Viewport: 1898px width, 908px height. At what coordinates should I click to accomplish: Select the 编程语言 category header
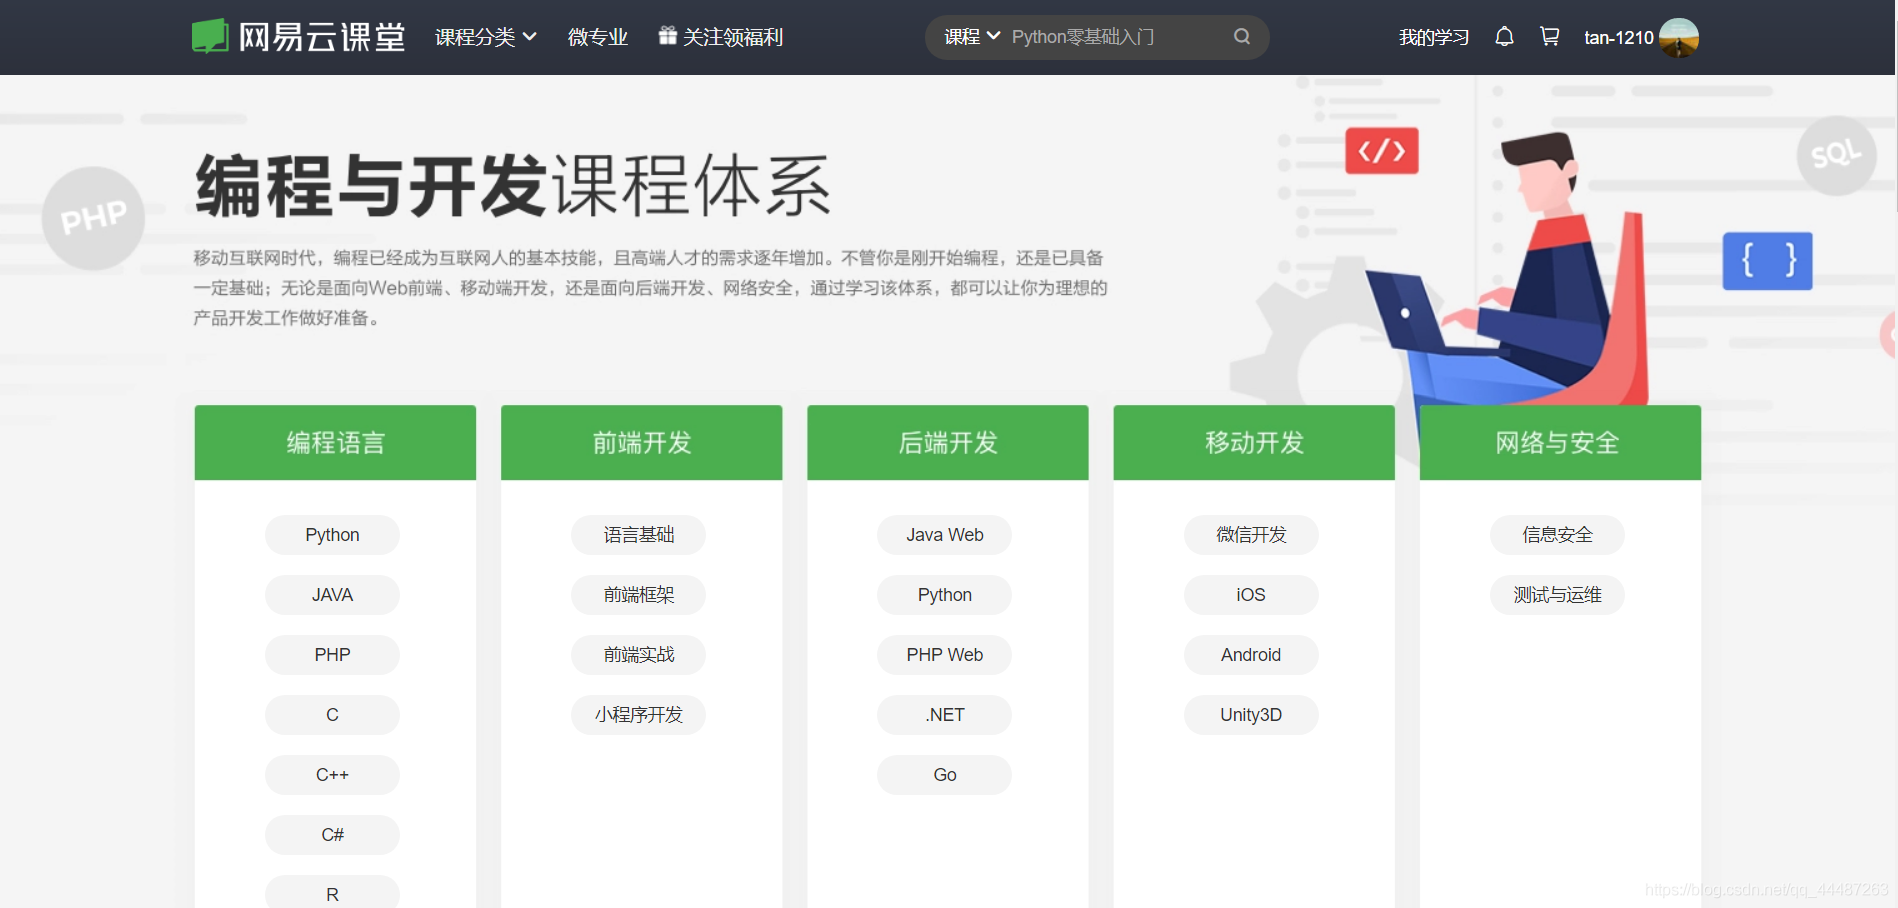click(x=335, y=442)
